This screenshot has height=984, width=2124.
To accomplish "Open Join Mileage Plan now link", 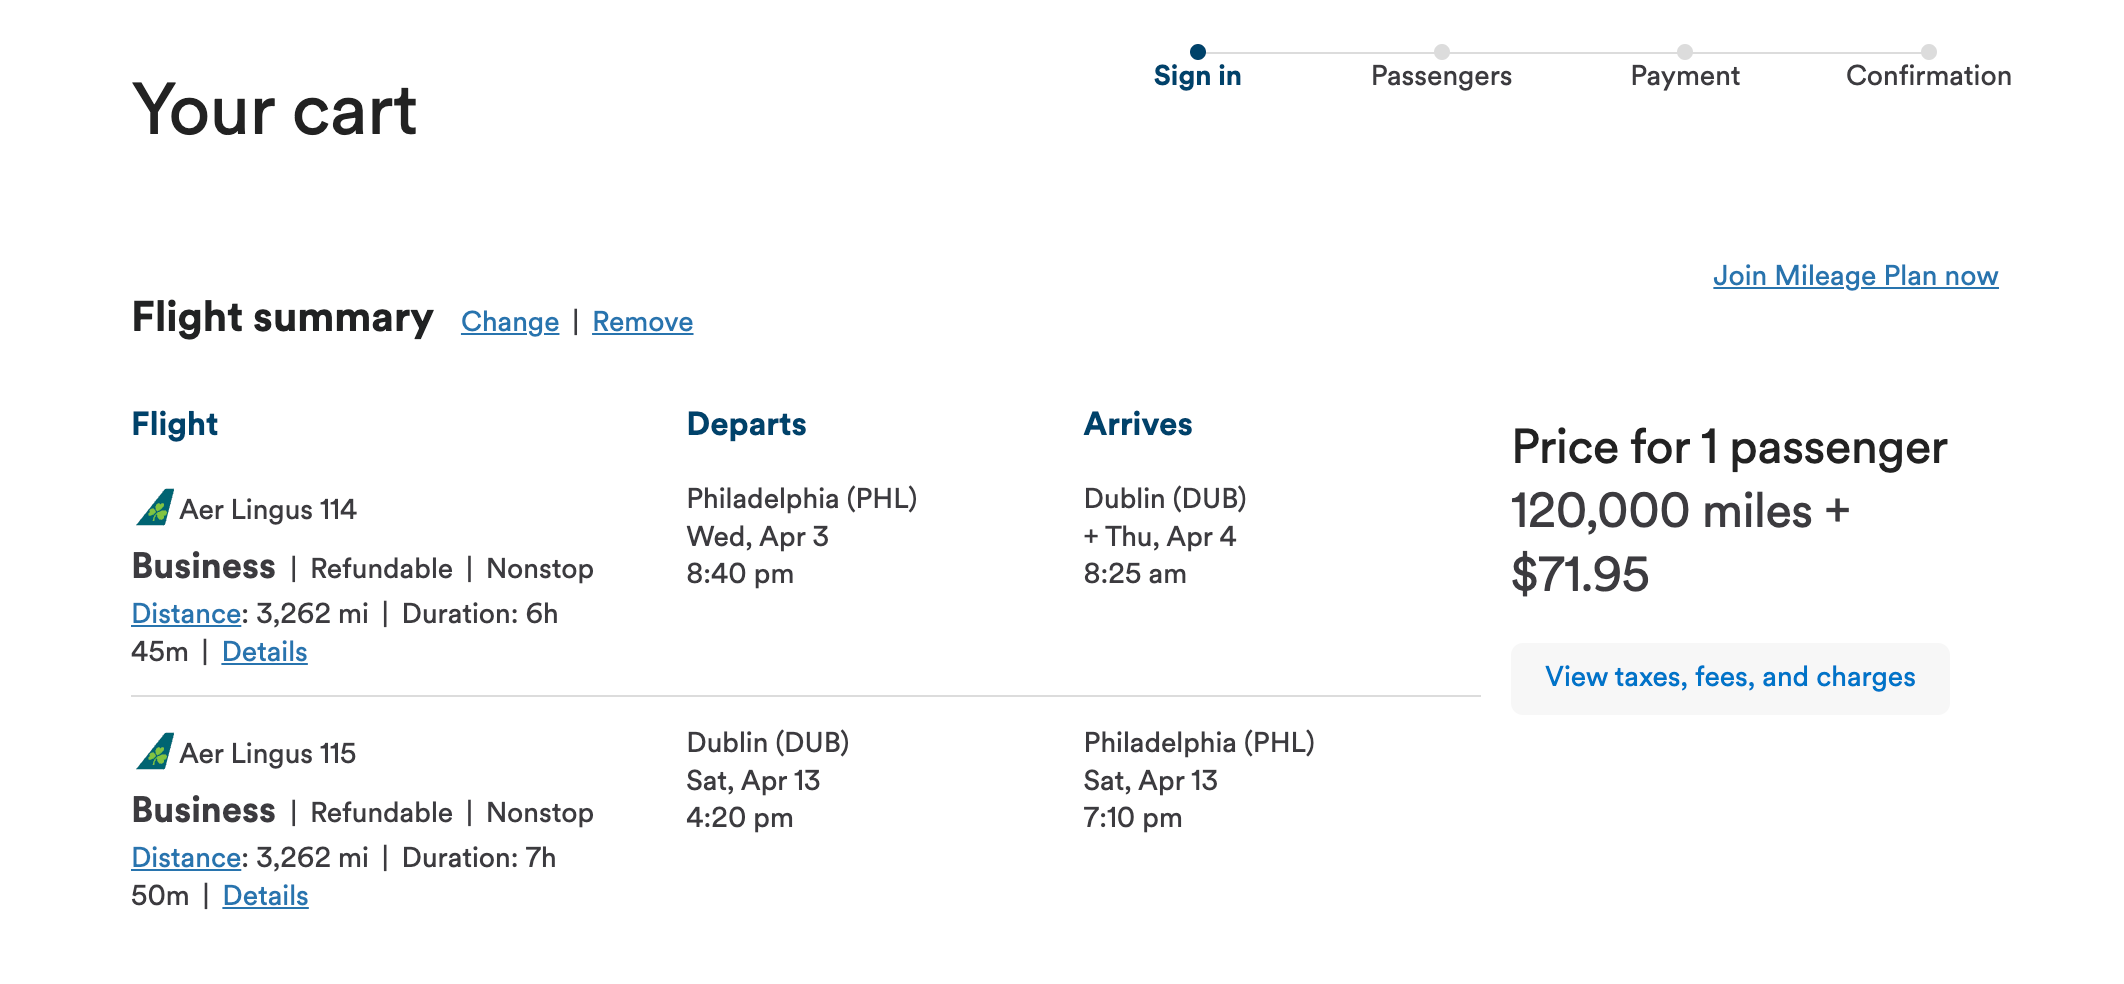I will [1855, 276].
